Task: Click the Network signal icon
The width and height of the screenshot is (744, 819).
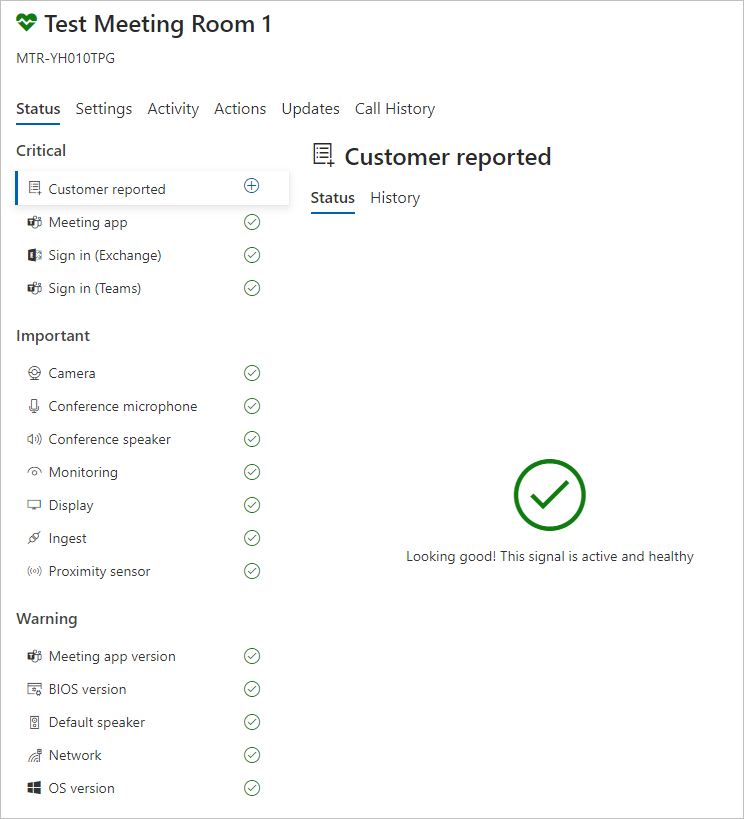Action: 34,755
